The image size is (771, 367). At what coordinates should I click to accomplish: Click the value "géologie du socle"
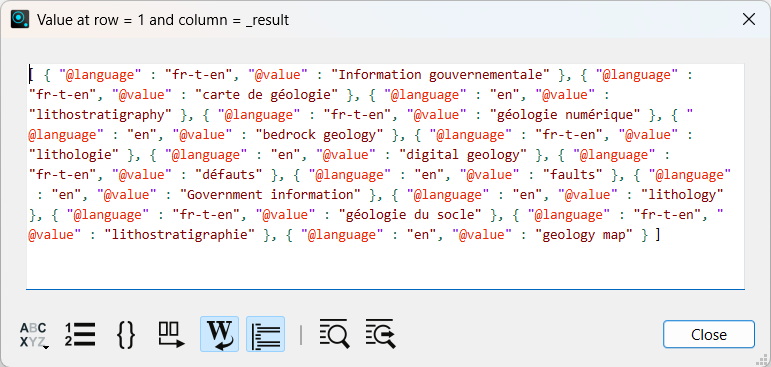coord(410,215)
